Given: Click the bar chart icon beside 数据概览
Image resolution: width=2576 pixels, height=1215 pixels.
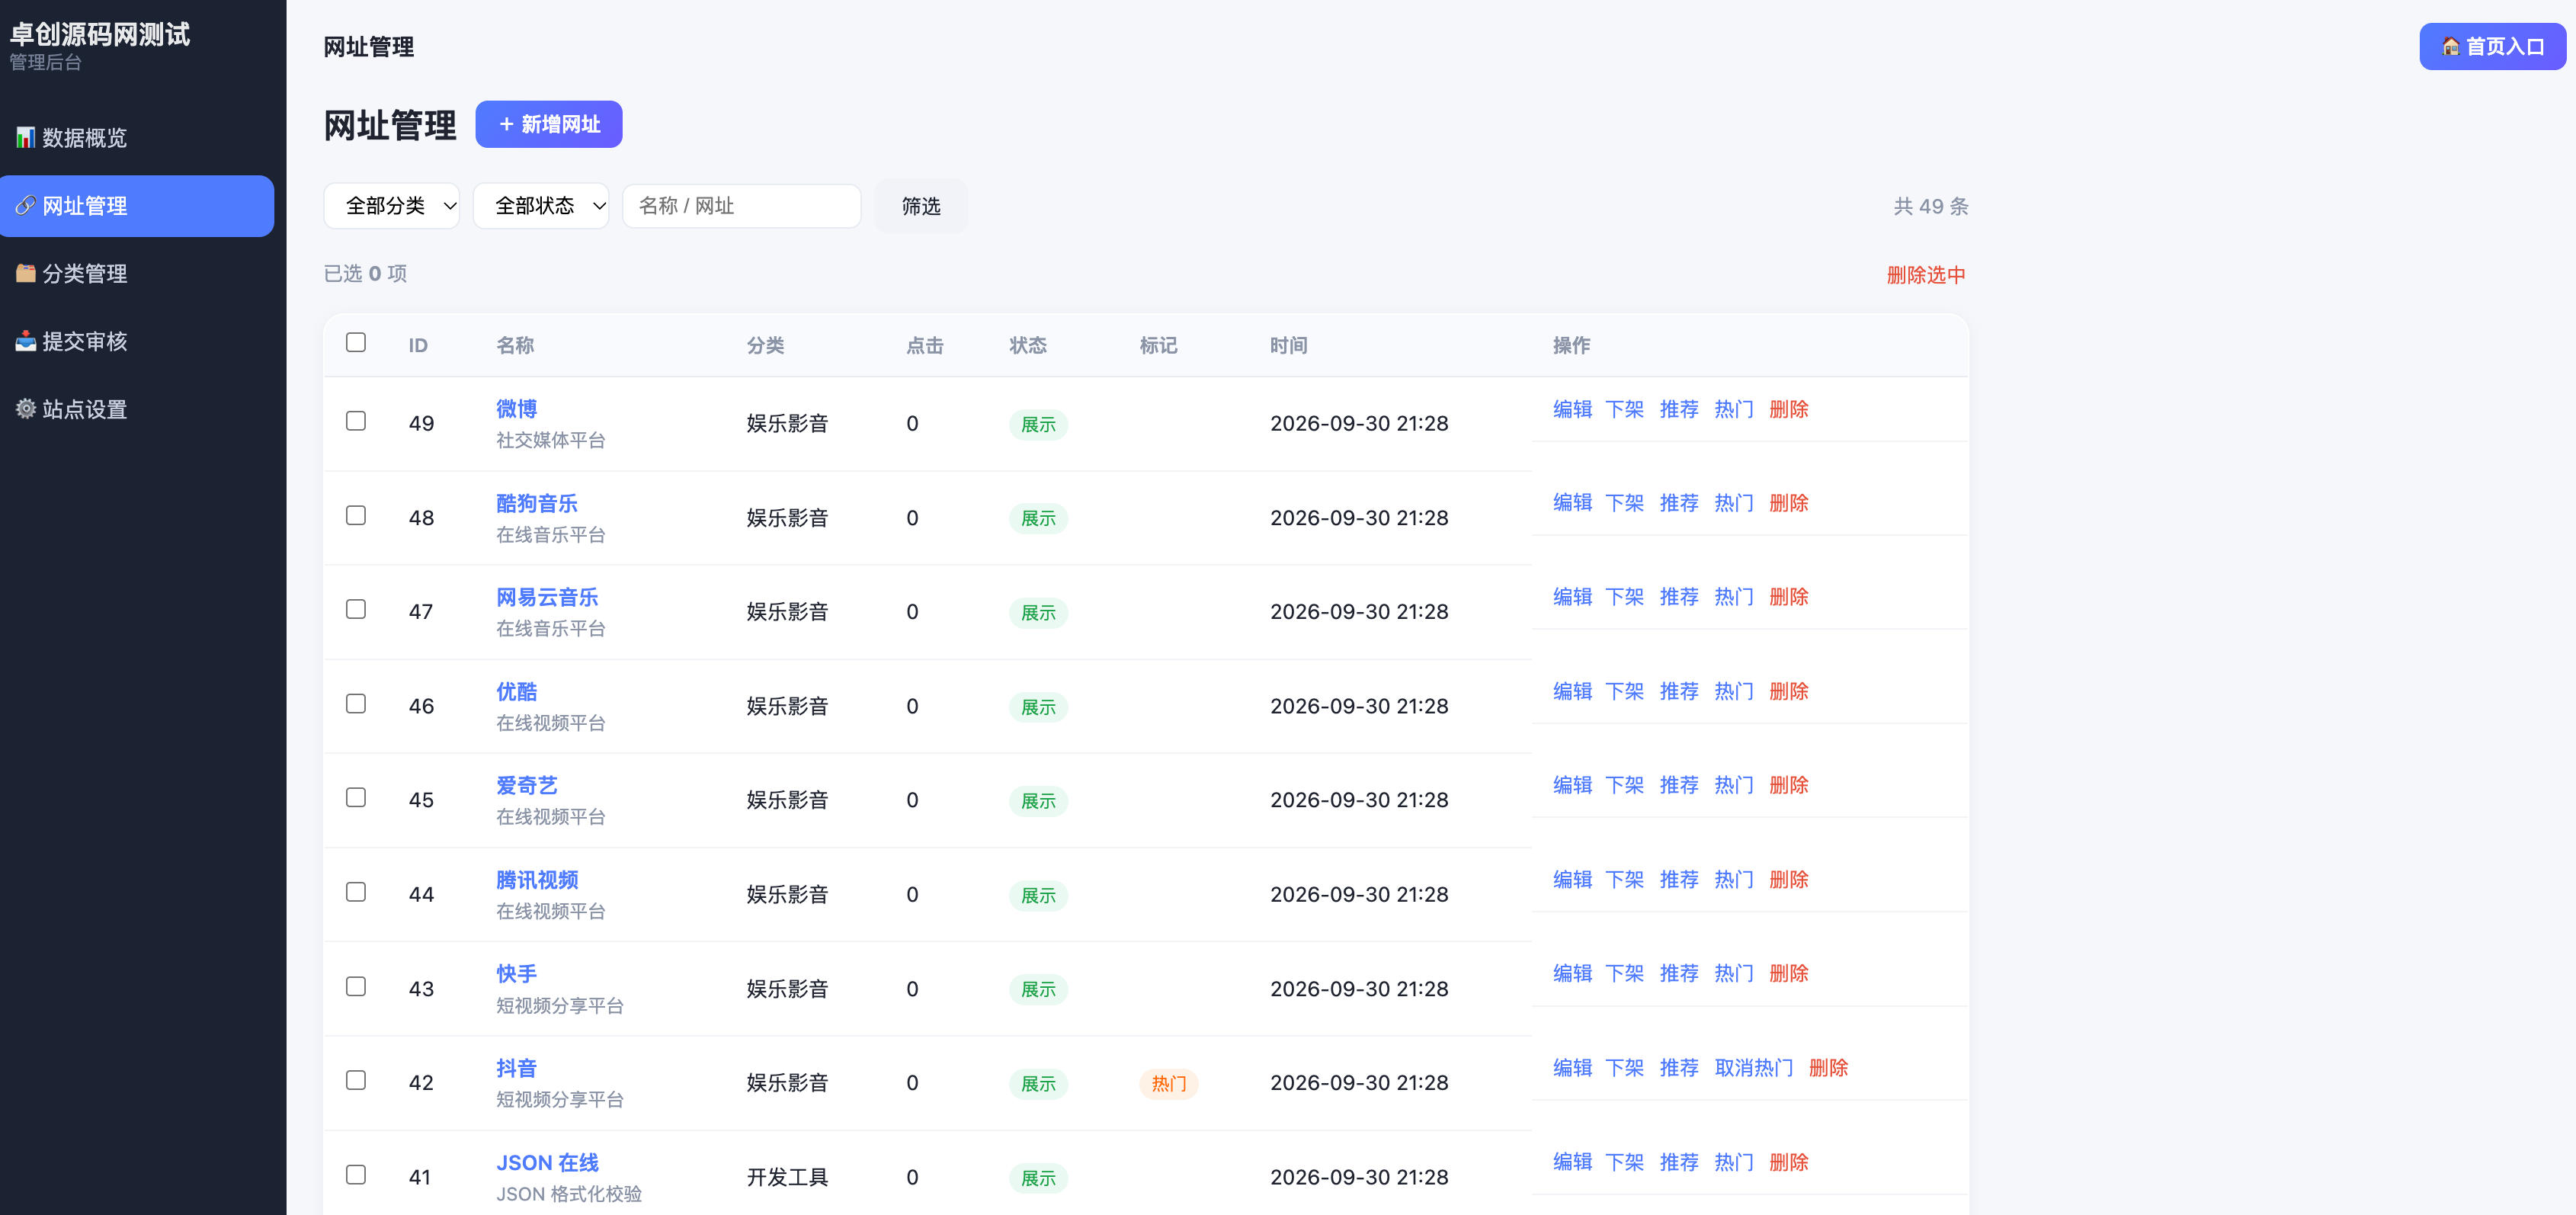Looking at the screenshot, I should [26, 137].
